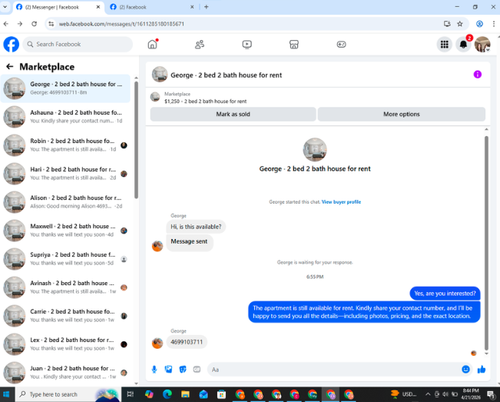This screenshot has height=402, width=500.
Task: Open the Juan conversation
Action: [x=65, y=372]
